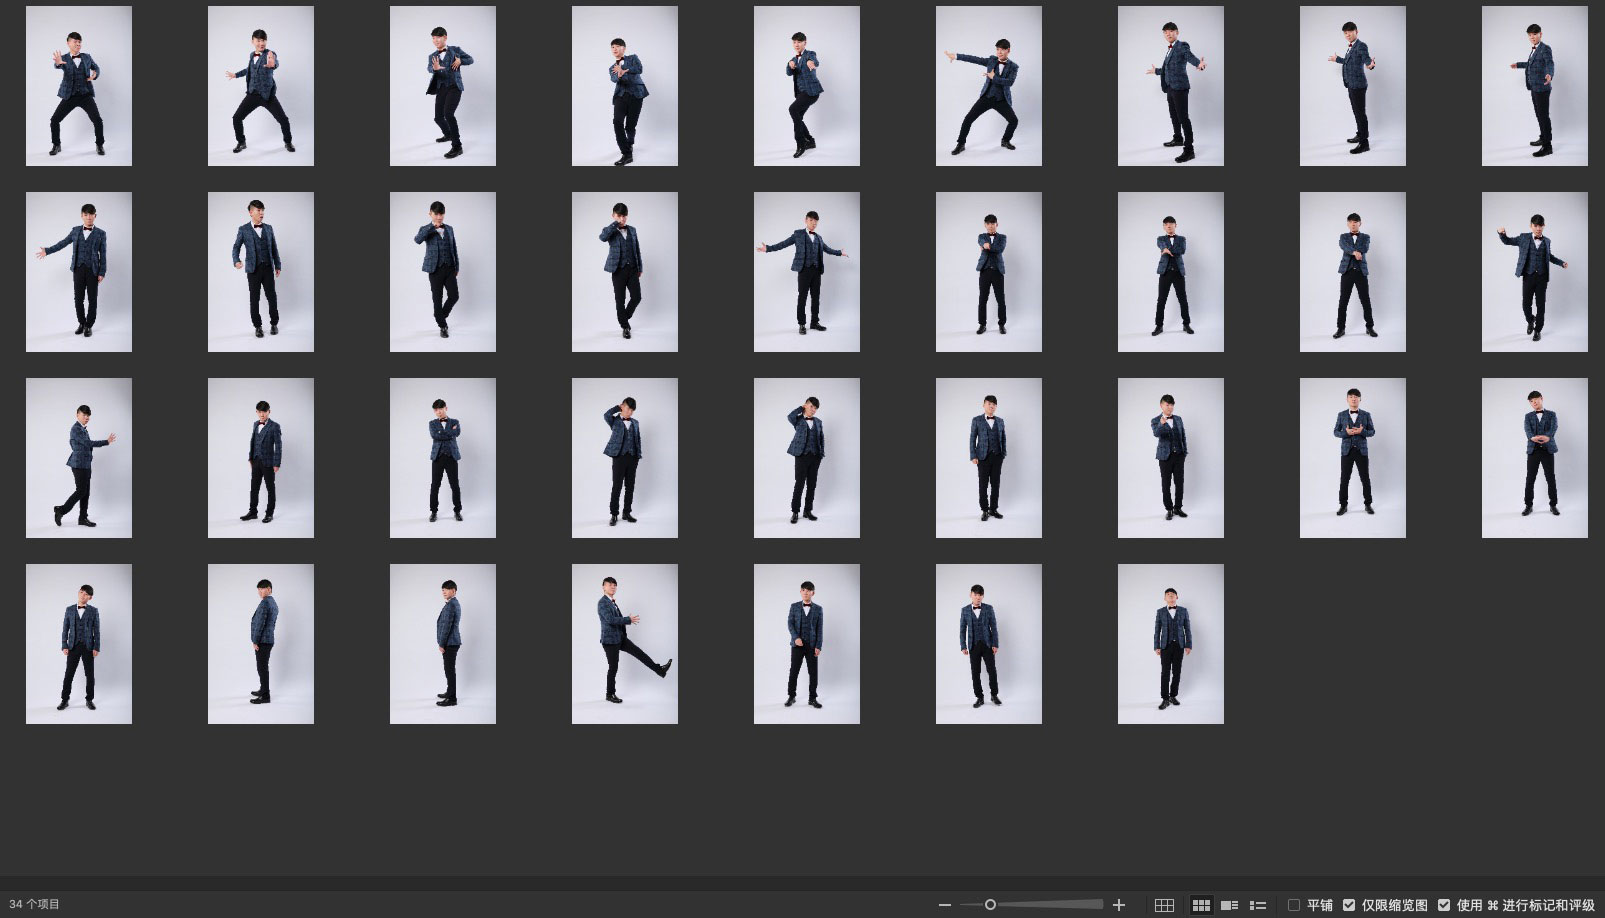This screenshot has height=918, width=1605.
Task: Switch to the list view layout
Action: [x=1258, y=905]
